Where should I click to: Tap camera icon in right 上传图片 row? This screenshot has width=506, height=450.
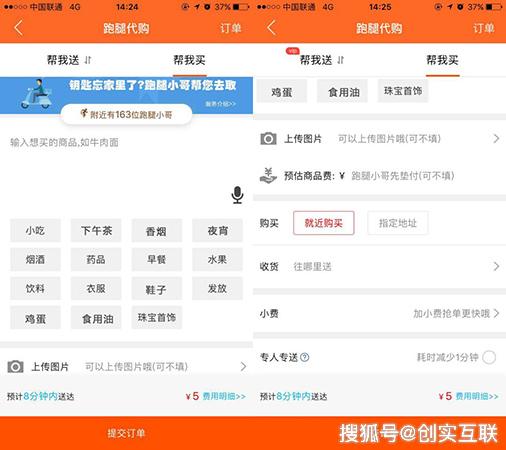[x=268, y=138]
